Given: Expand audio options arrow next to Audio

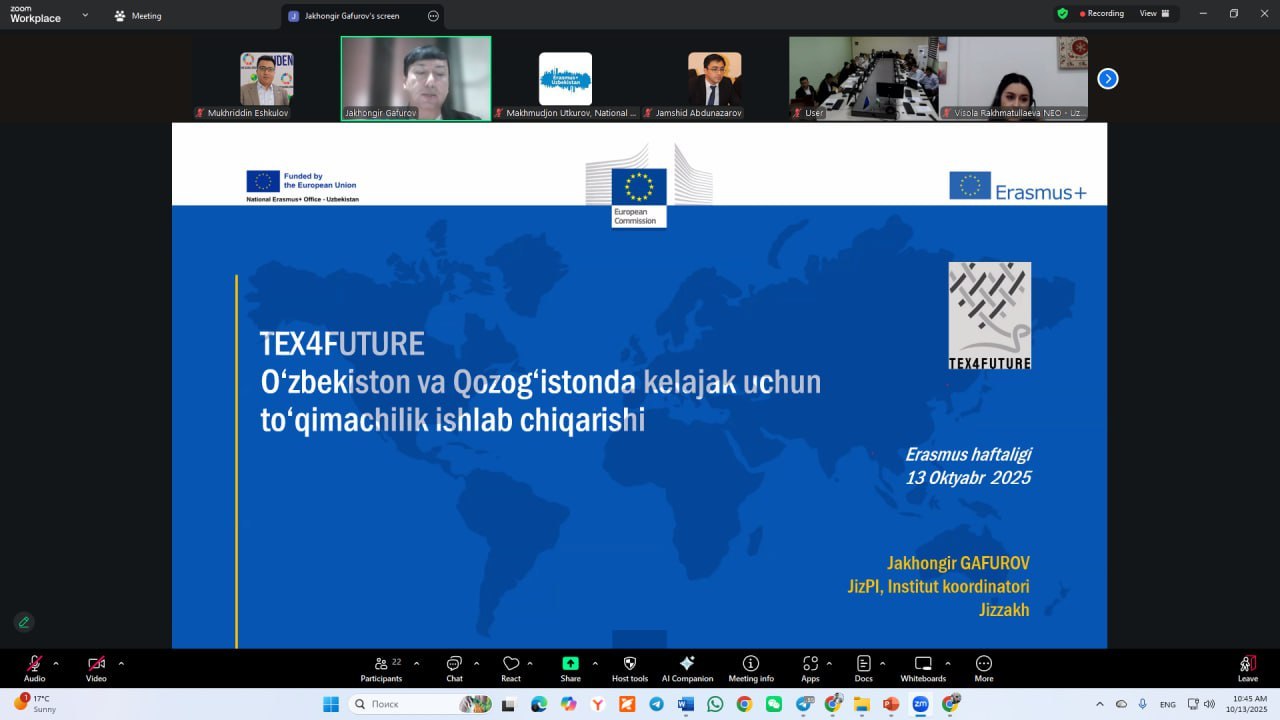Looking at the screenshot, I should (x=56, y=663).
